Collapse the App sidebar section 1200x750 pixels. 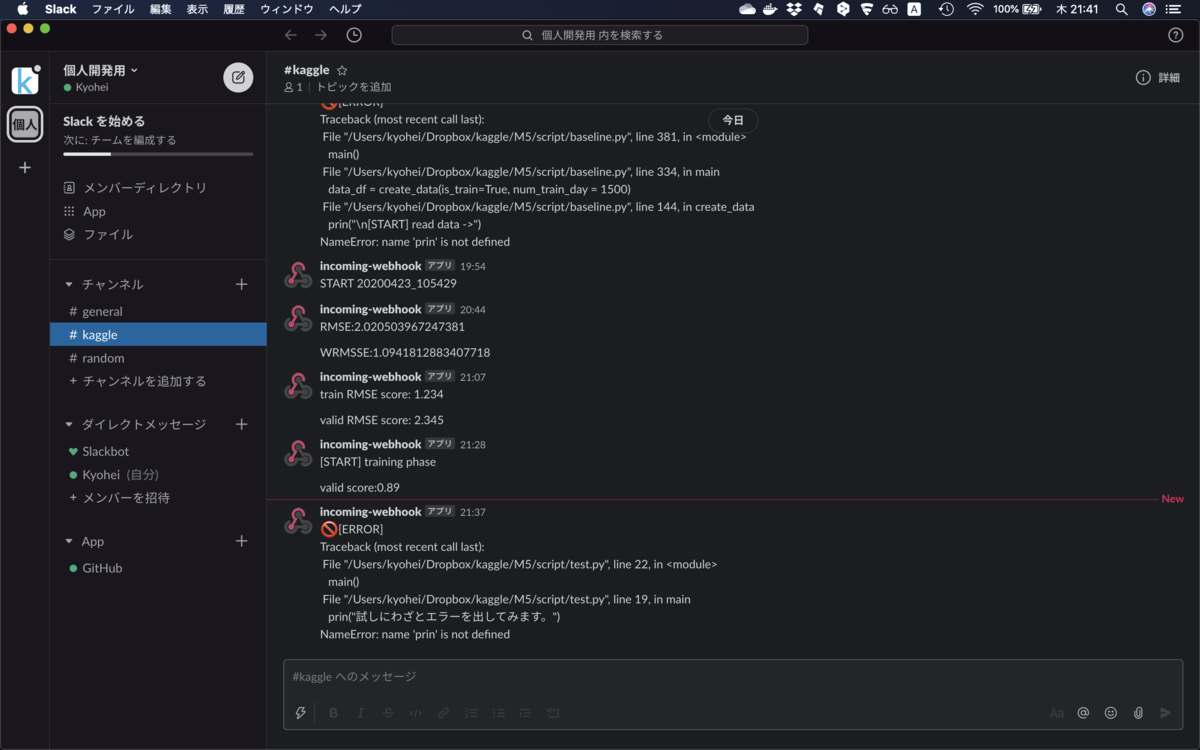[x=69, y=541]
